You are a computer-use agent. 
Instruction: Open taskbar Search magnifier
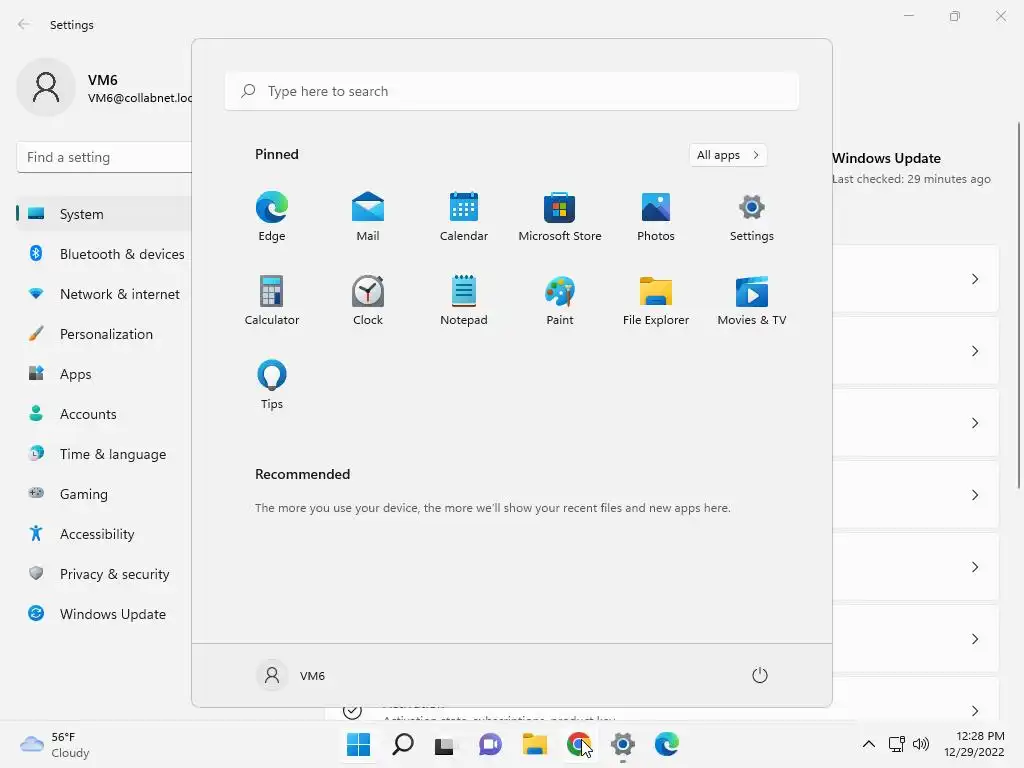tap(402, 744)
